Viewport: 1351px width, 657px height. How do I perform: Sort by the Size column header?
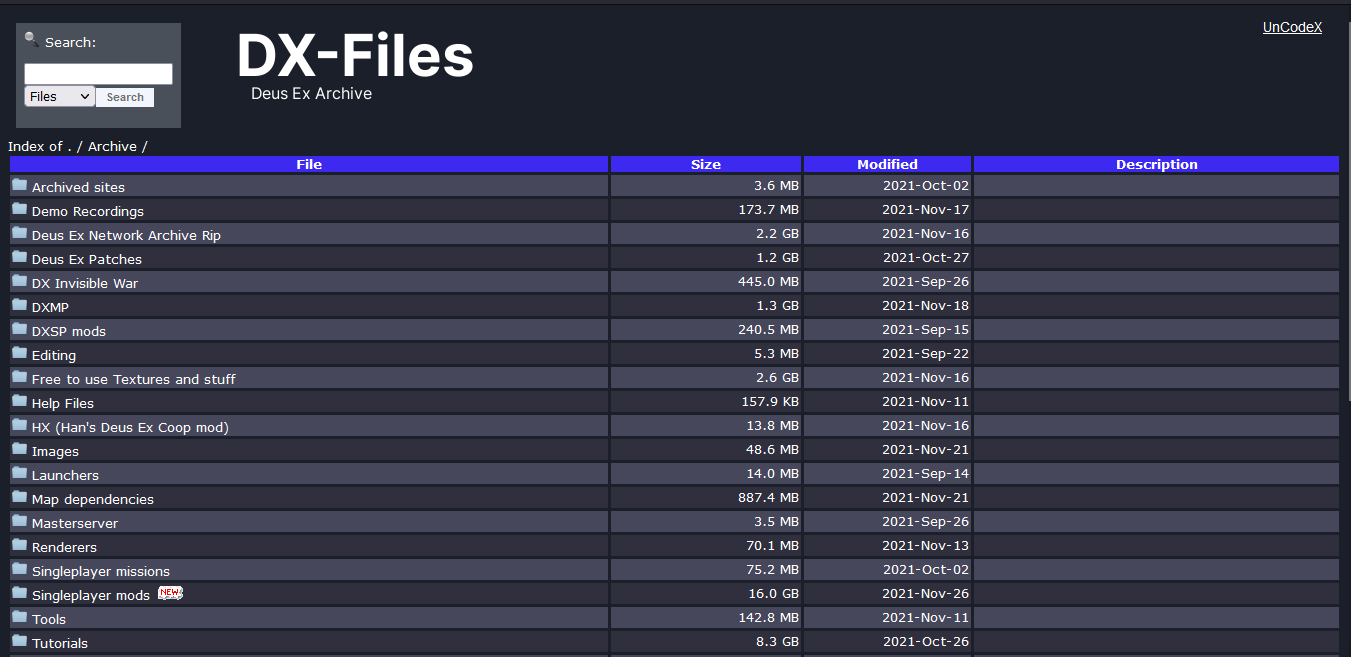(706, 164)
